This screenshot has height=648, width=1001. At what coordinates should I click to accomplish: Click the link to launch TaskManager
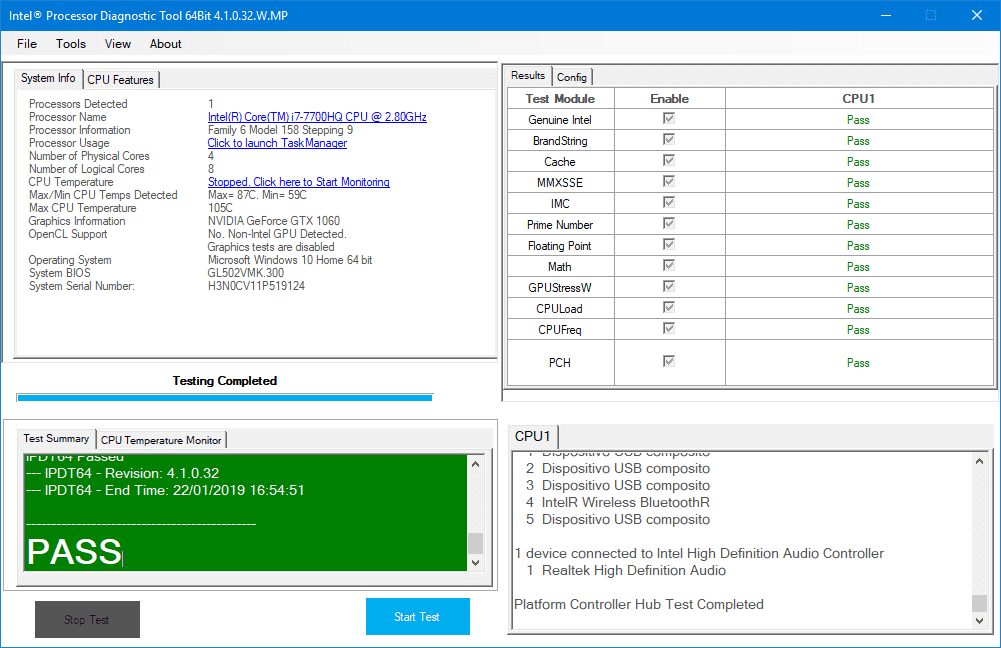click(x=277, y=143)
